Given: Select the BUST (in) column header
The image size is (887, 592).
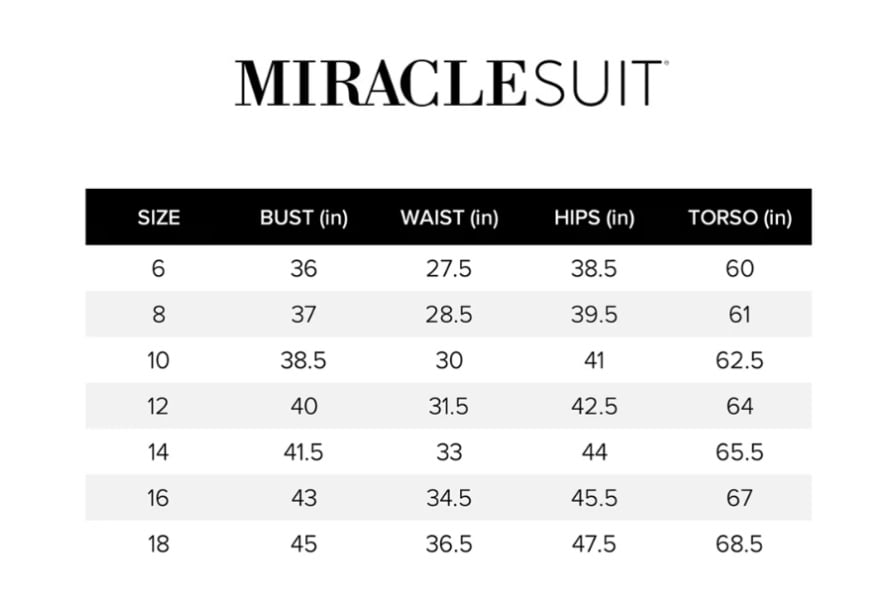Looking at the screenshot, I should [x=304, y=218].
